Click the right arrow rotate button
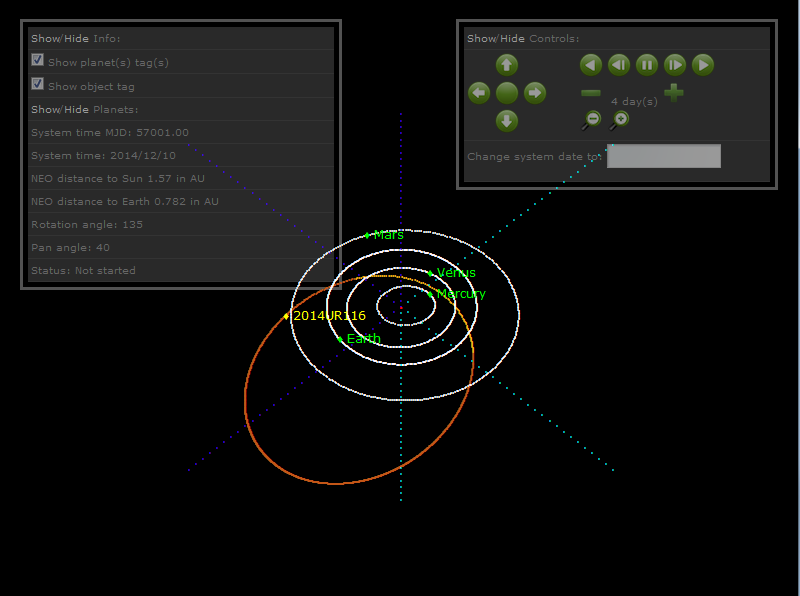Image resolution: width=800 pixels, height=596 pixels. tap(535, 93)
